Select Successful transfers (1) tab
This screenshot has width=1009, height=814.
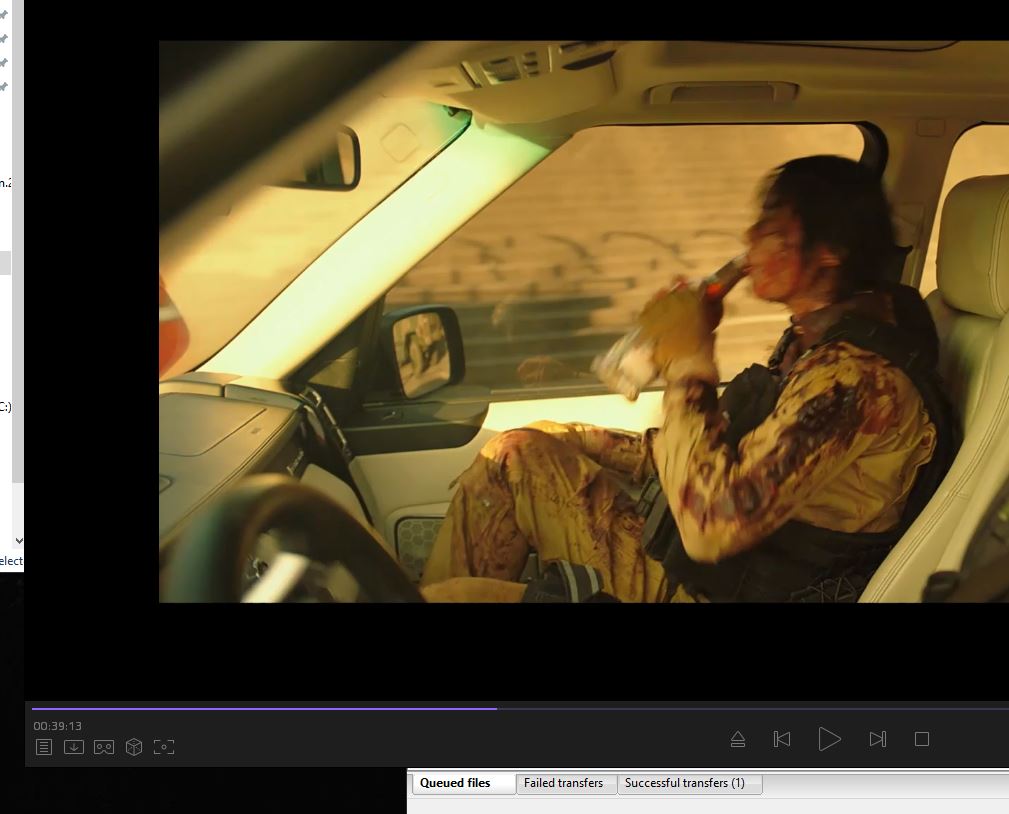(685, 783)
